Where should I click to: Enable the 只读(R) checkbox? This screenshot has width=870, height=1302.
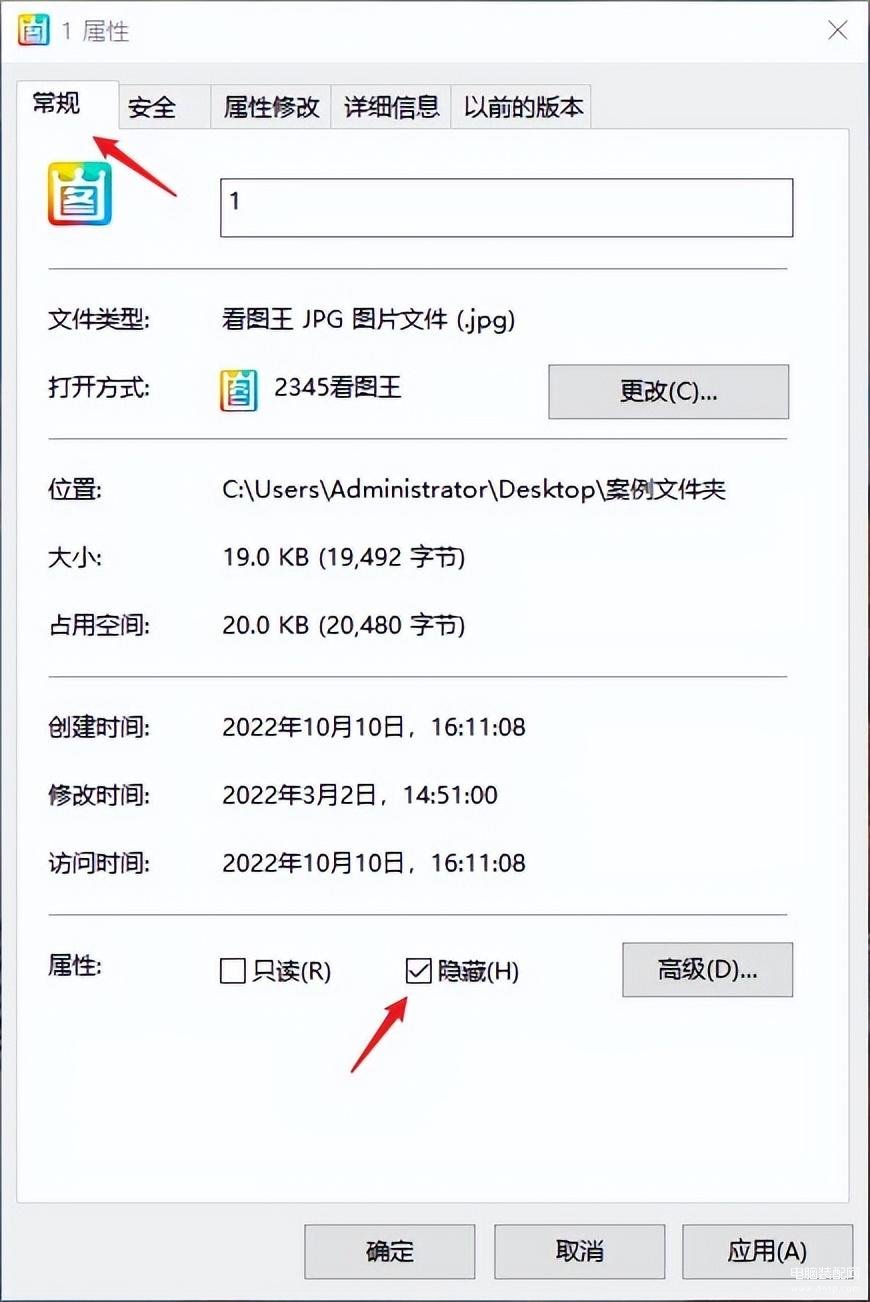(x=232, y=970)
